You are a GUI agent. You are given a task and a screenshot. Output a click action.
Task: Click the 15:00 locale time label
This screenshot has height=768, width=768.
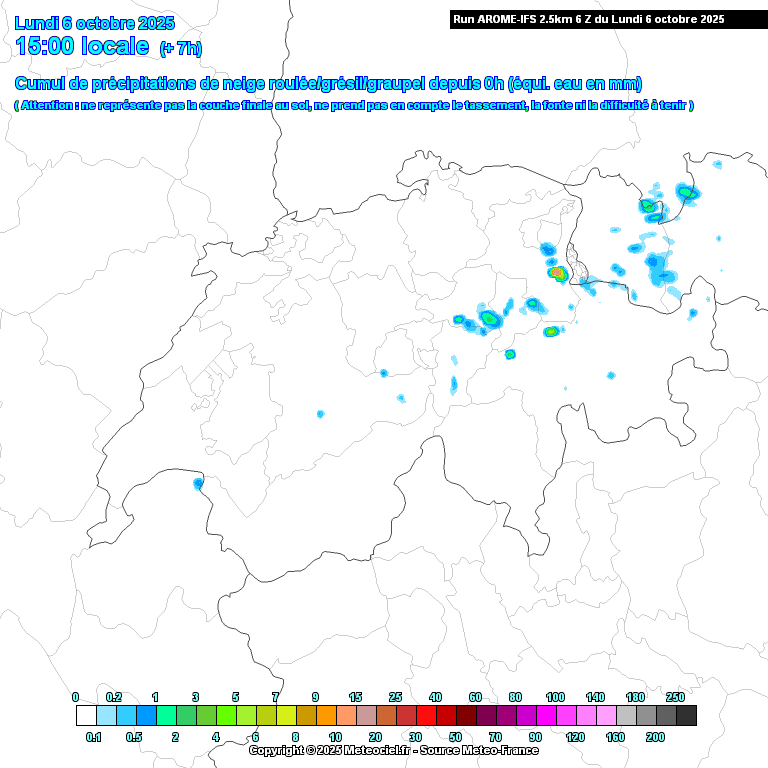pos(84,45)
